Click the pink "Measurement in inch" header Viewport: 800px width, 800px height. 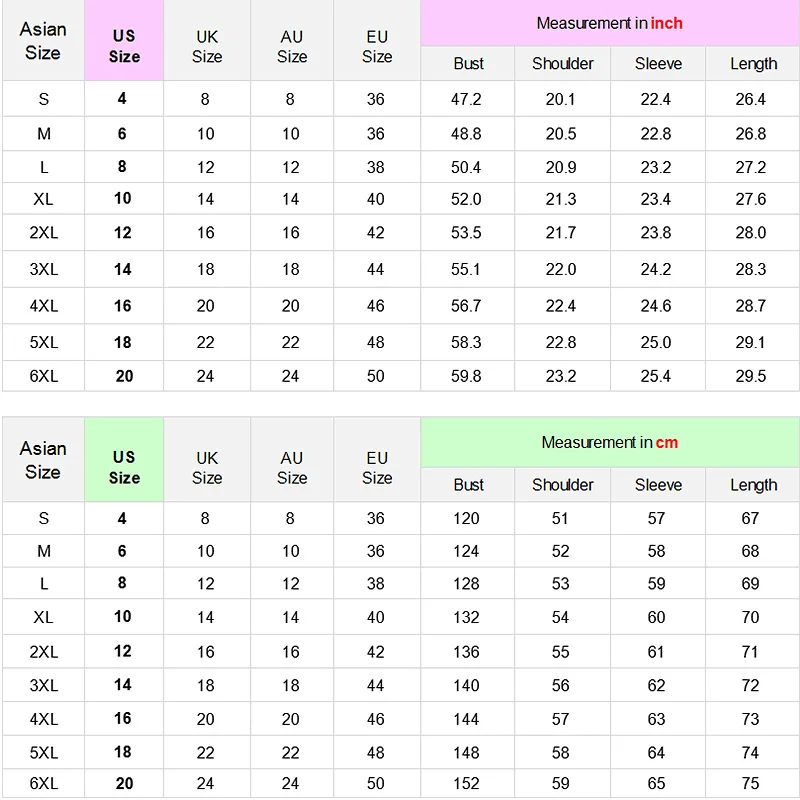(x=609, y=23)
